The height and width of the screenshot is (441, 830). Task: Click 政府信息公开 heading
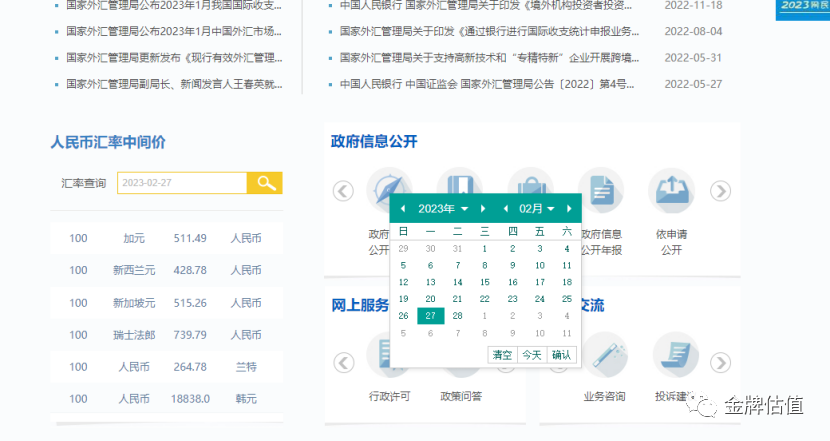pos(374,141)
